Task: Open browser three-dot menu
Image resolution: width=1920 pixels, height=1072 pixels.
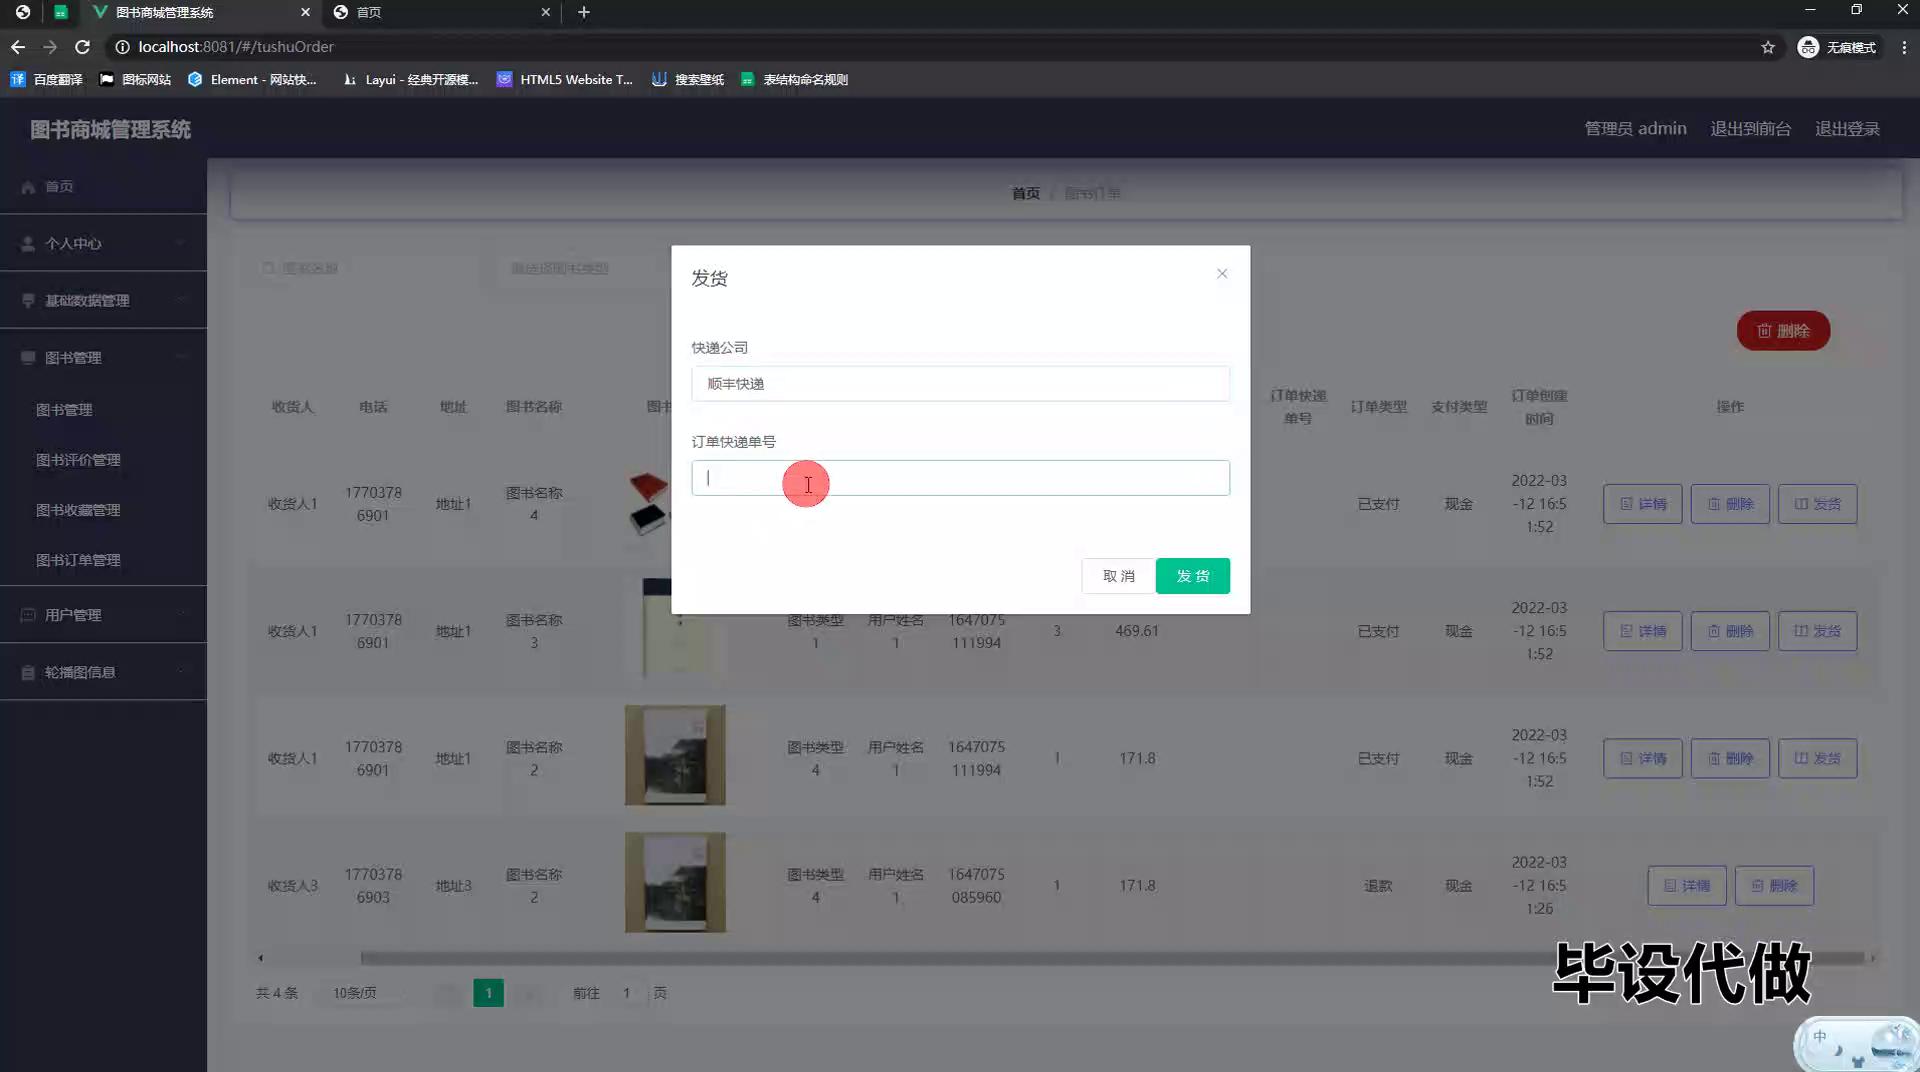Action: (1903, 47)
